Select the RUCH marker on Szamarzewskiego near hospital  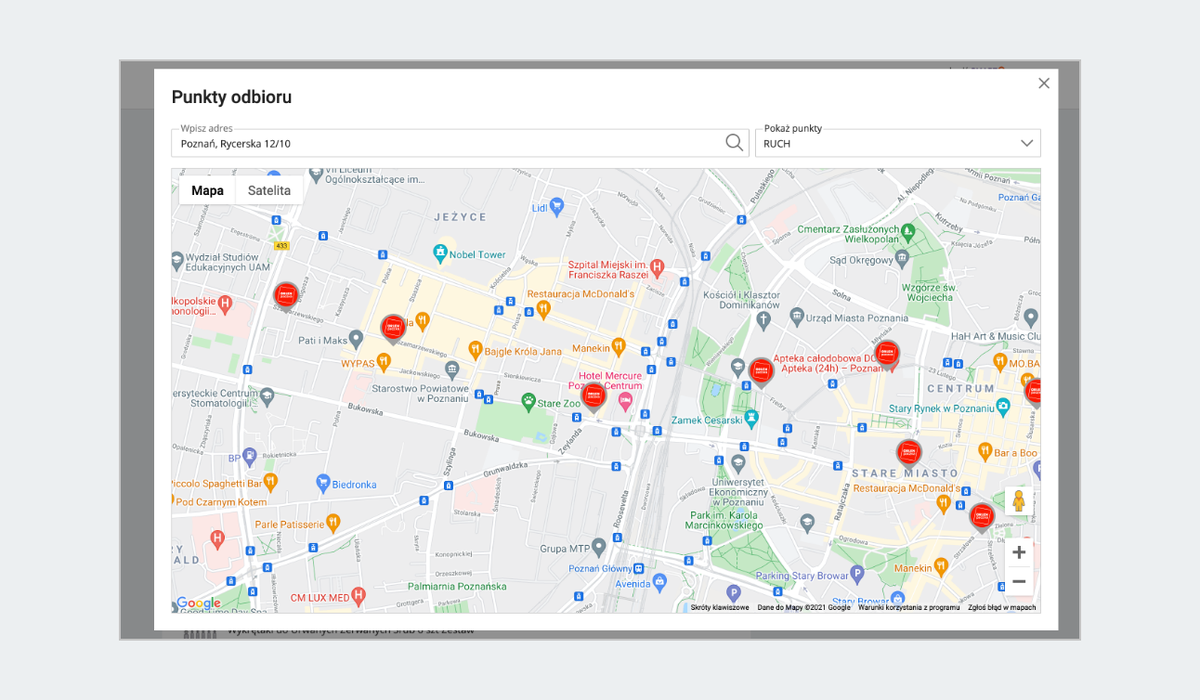tap(286, 297)
